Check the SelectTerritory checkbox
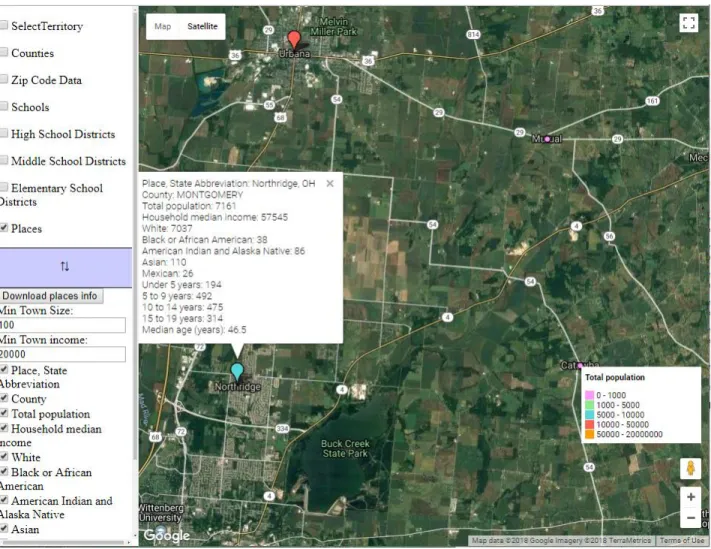The image size is (711, 549). tap(4, 25)
